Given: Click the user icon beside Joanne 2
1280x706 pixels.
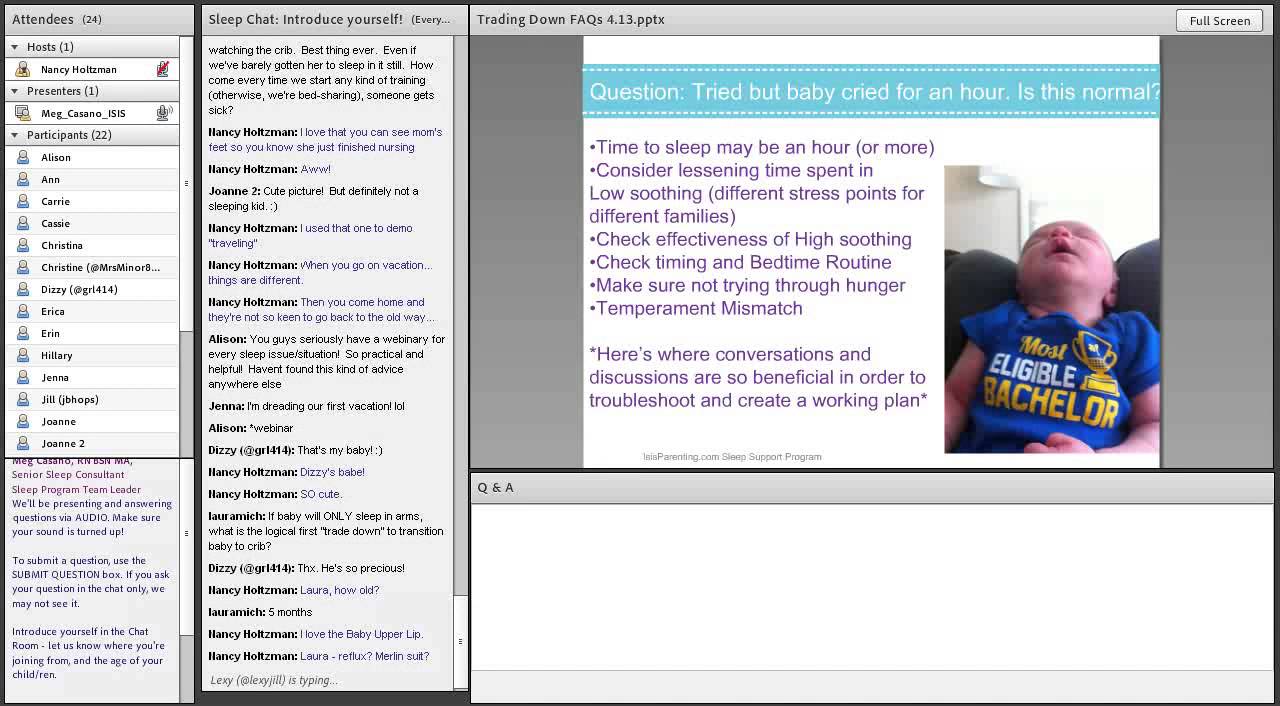Looking at the screenshot, I should 22,443.
